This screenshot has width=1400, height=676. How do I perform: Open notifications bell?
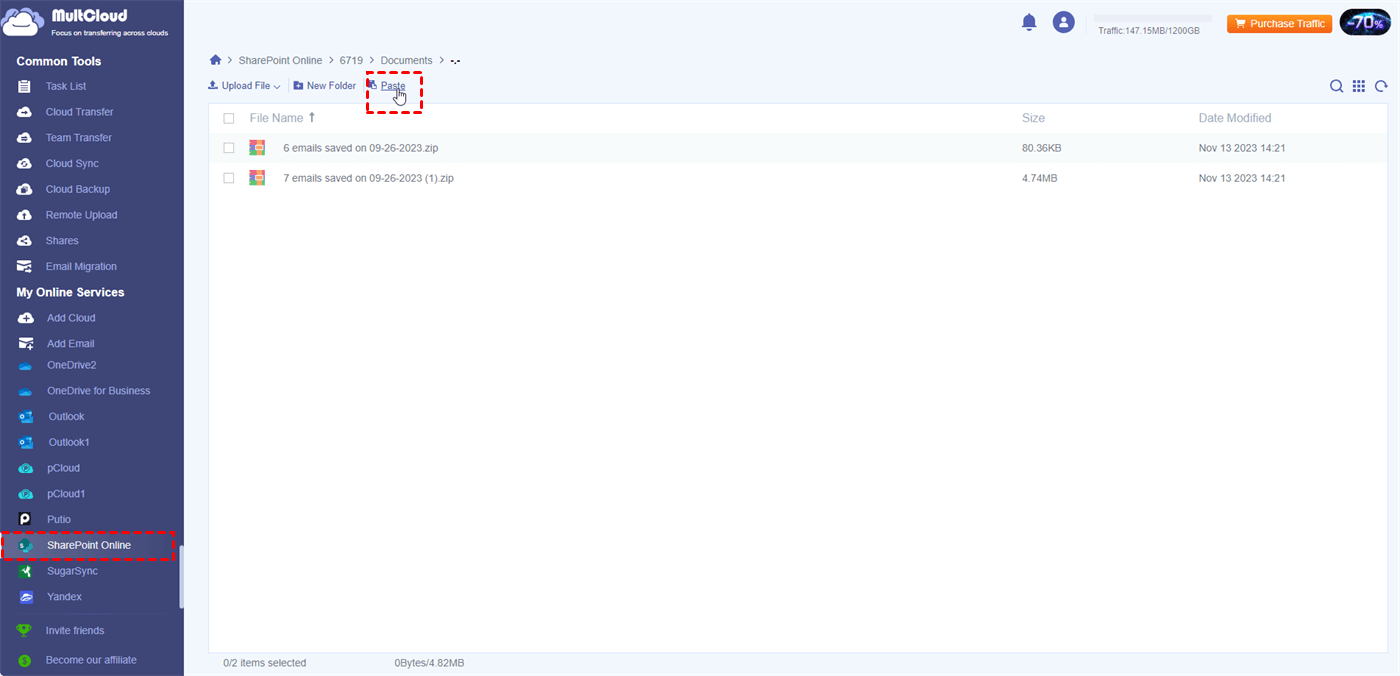(1029, 22)
